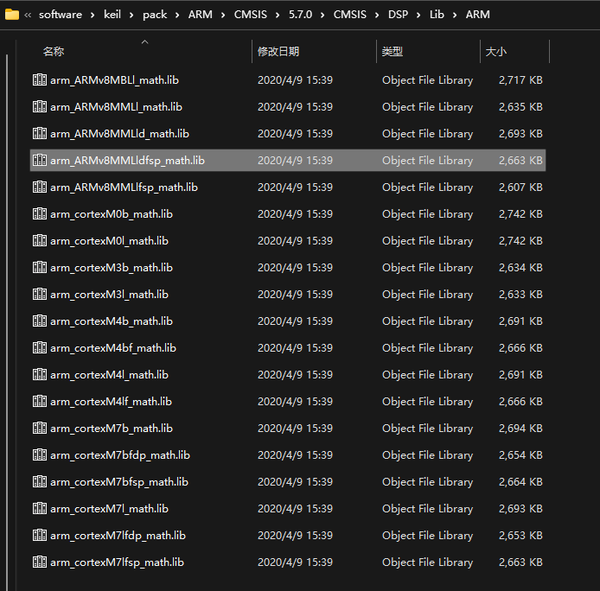
Task: Go to 'keil' breadcrumb folder
Action: (x=112, y=15)
